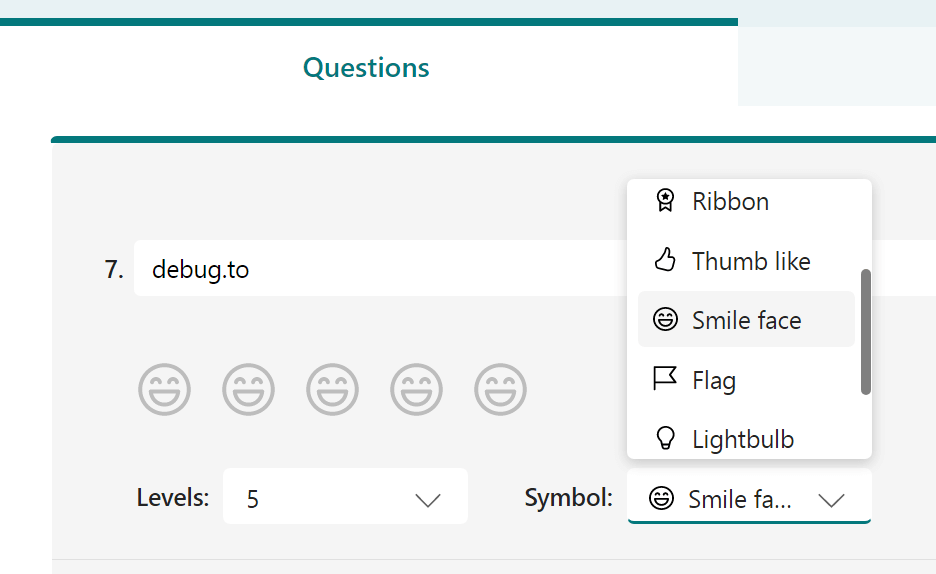The width and height of the screenshot is (936, 574).
Task: Click the Ribbon icon in symbol list
Action: pyautogui.click(x=665, y=201)
